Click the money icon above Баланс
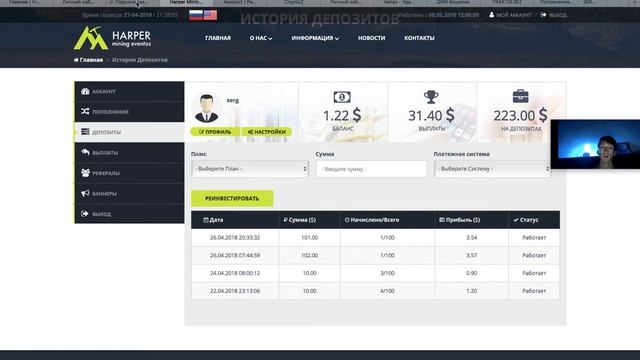Screen dimensions: 640x360 pos(342,97)
